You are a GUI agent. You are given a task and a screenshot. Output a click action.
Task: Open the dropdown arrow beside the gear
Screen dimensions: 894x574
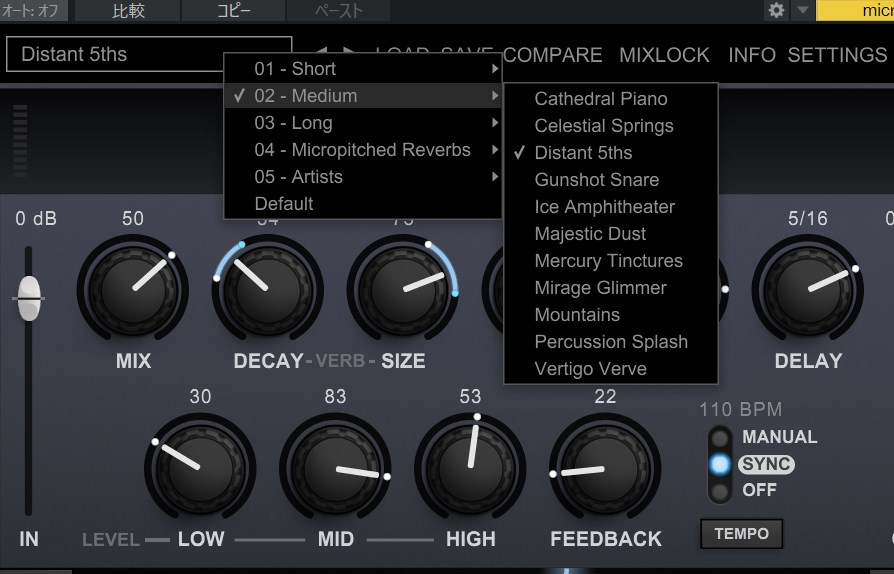802,11
